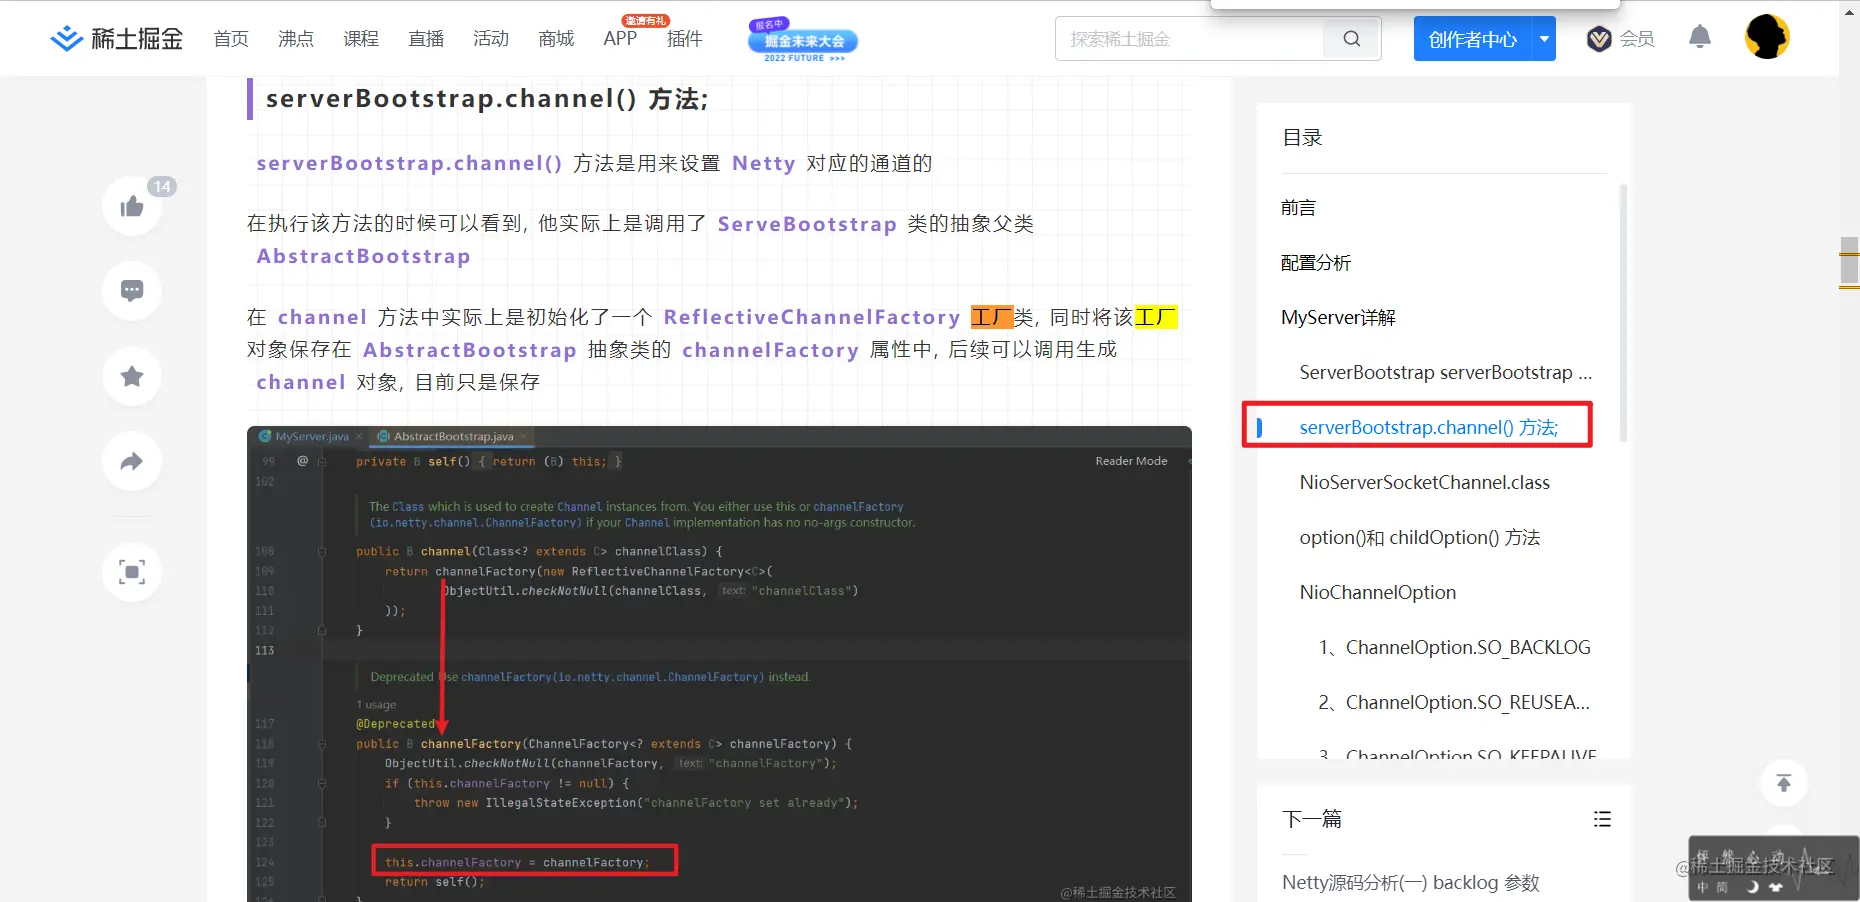The image size is (1860, 902).
Task: Open the 插件 nav item
Action: [685, 39]
